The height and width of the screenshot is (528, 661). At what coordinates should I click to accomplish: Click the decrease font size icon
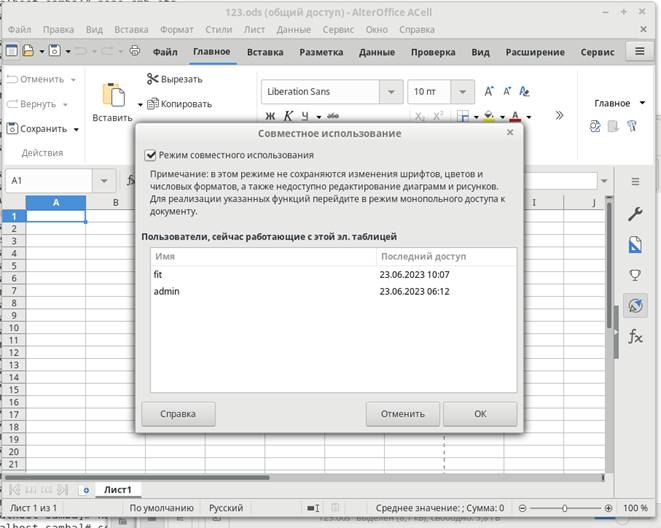pyautogui.click(x=507, y=91)
